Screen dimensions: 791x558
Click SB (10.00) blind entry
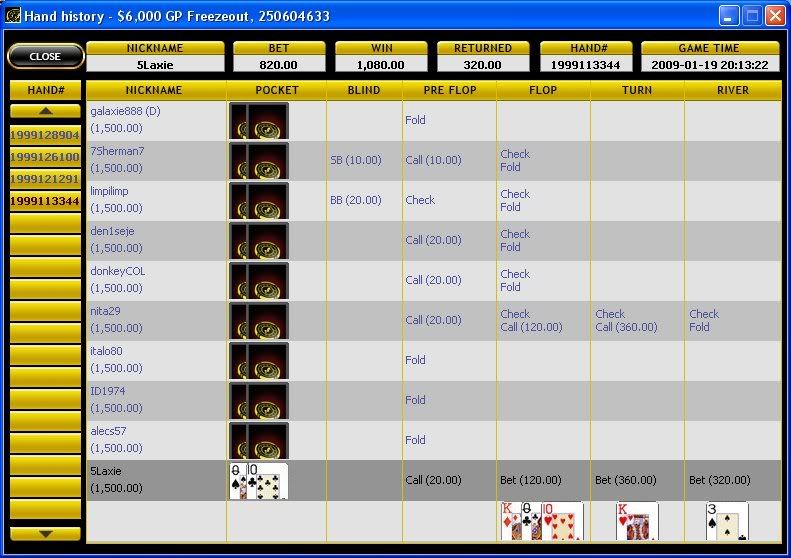[x=356, y=160]
